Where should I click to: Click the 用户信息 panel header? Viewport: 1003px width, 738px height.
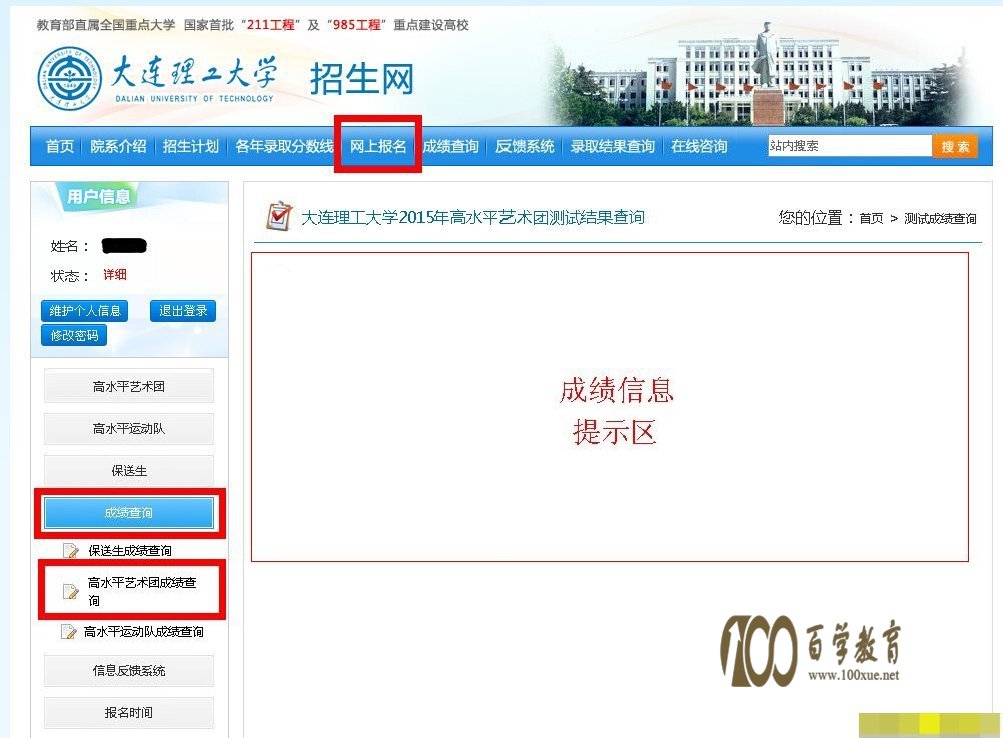click(x=99, y=196)
